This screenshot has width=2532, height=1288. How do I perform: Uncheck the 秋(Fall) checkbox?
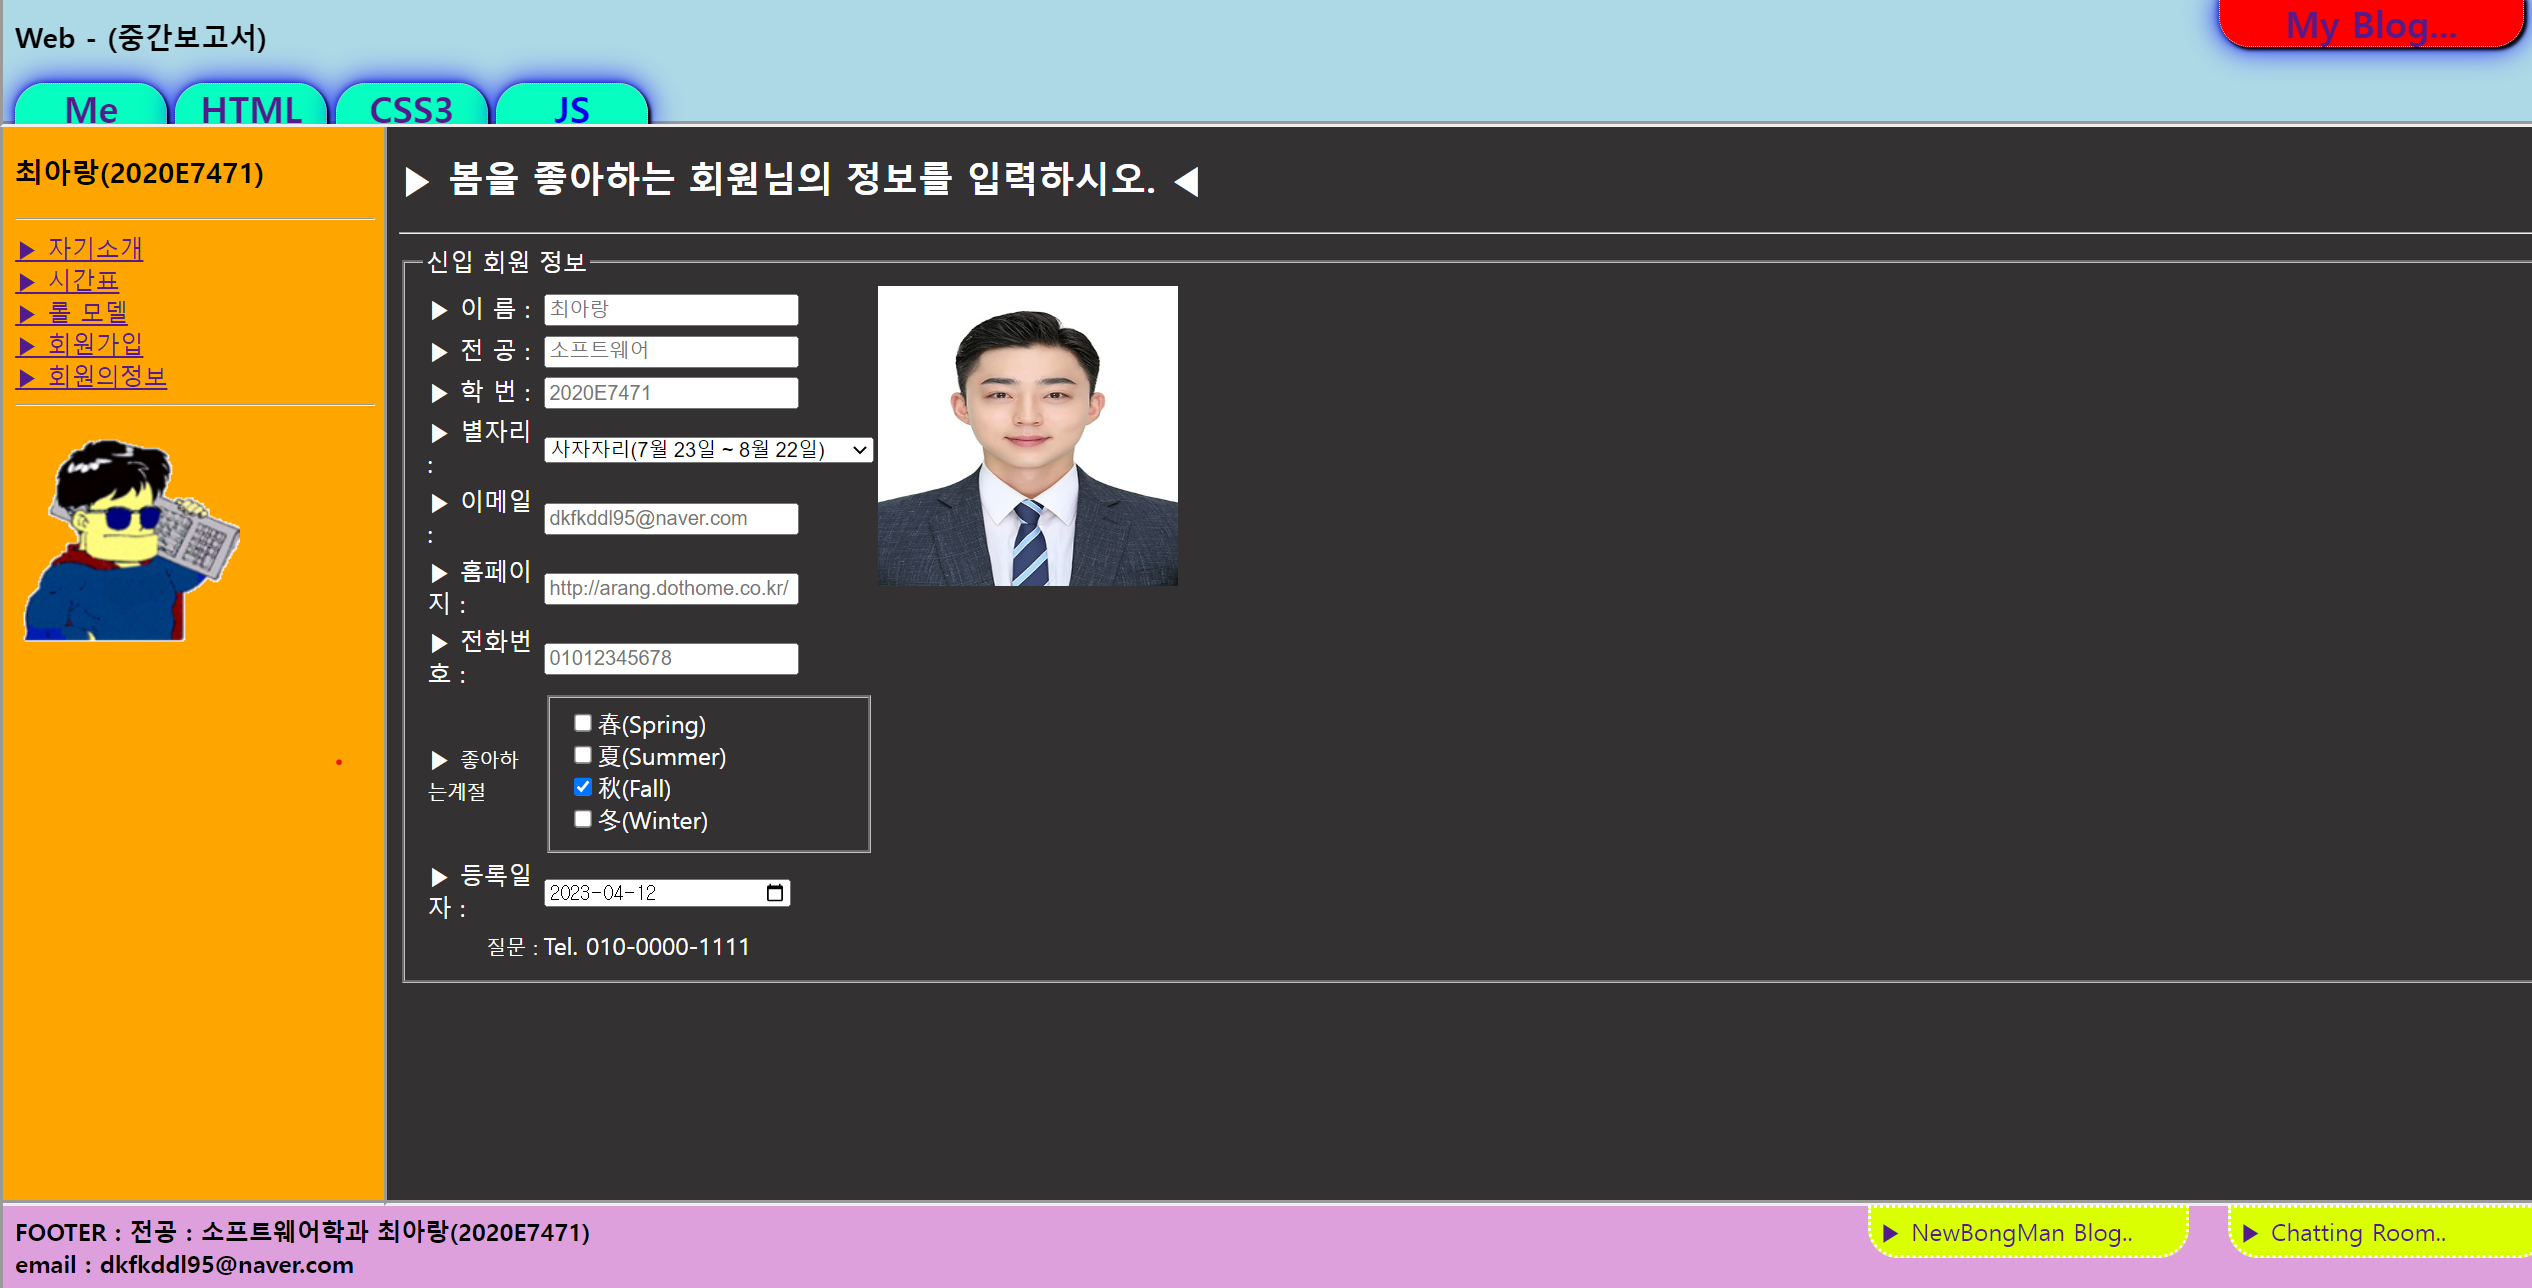(x=583, y=787)
